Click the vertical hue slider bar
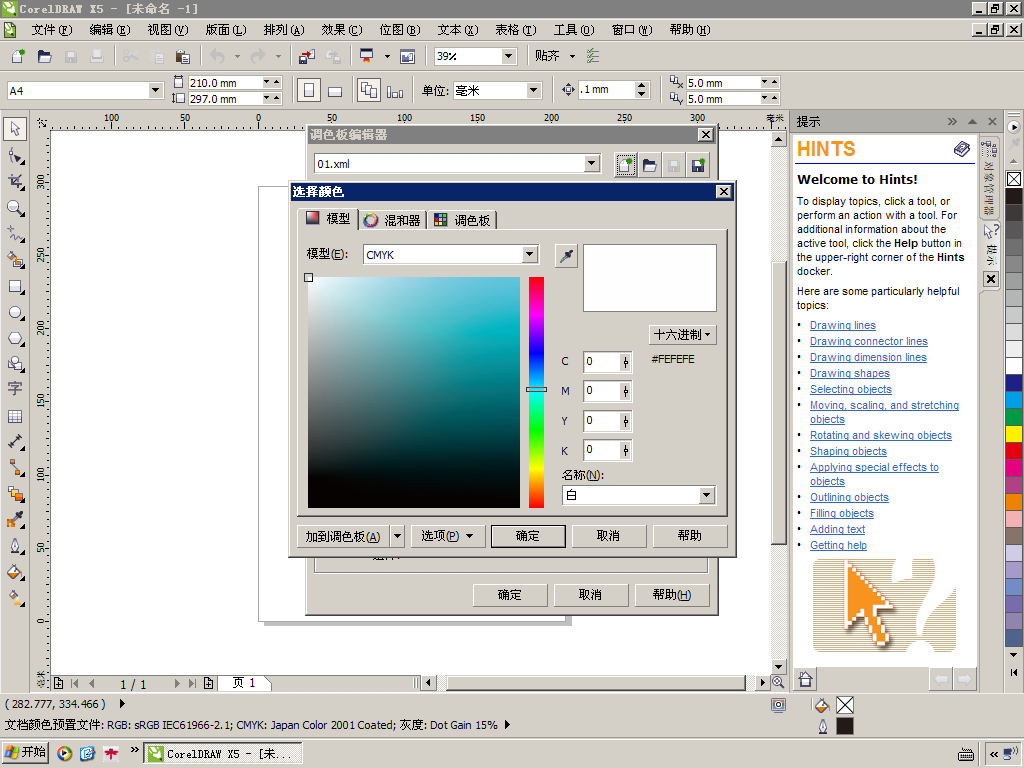Image resolution: width=1024 pixels, height=768 pixels. 536,392
